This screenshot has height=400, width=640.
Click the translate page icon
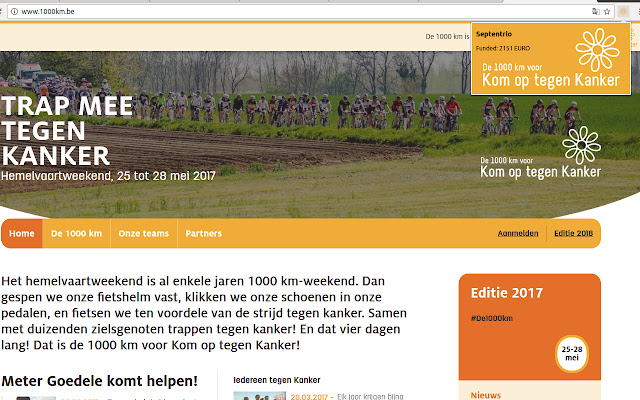(x=596, y=11)
